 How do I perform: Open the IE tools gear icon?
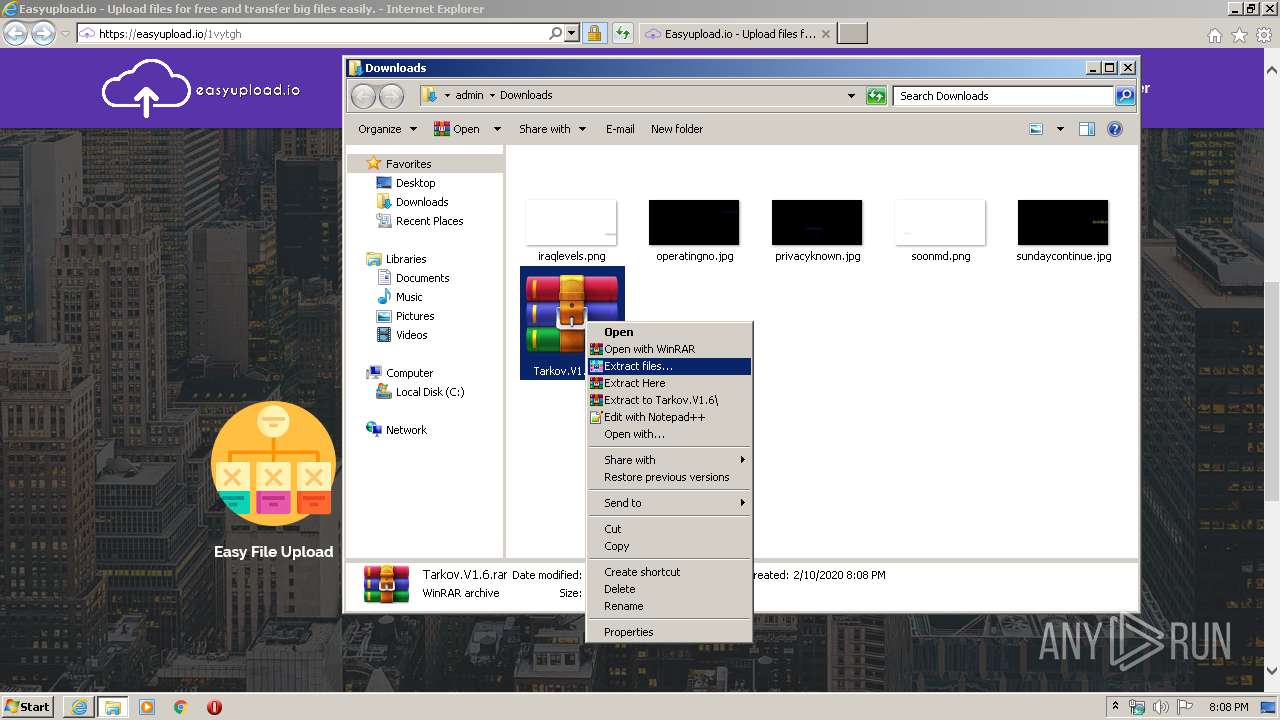coord(1263,35)
